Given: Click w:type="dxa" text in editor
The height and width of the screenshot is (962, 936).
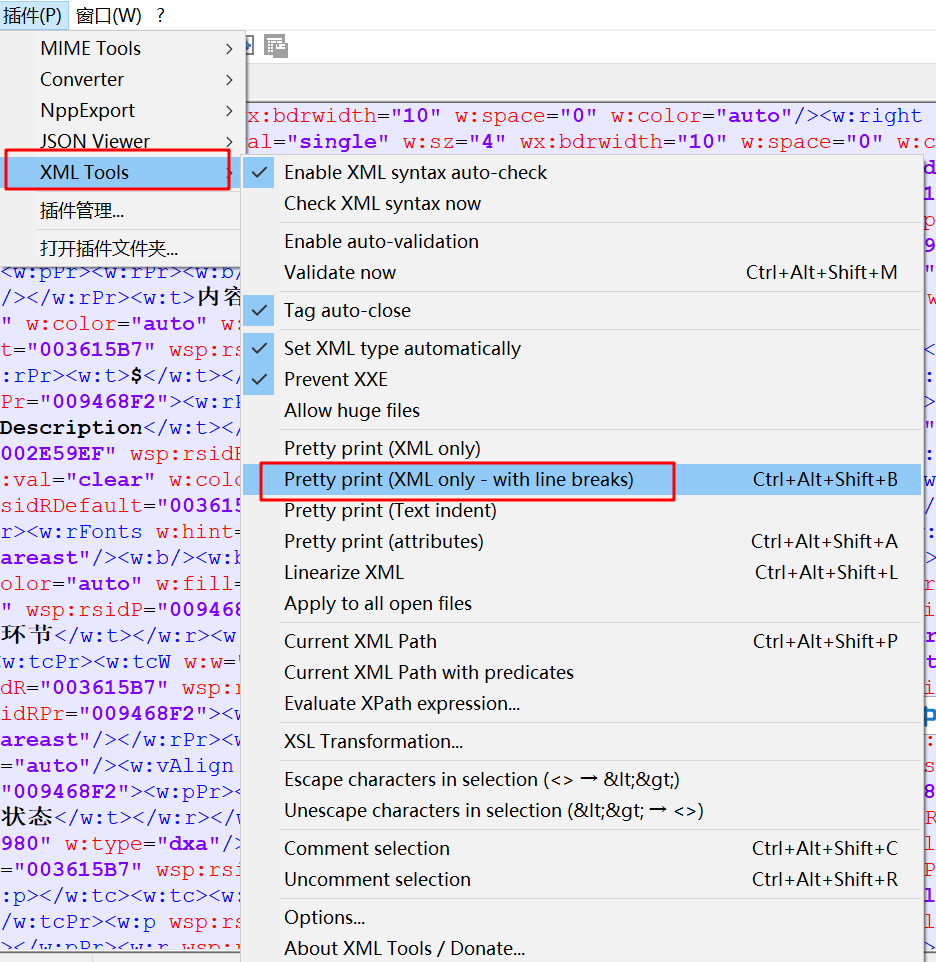Looking at the screenshot, I should [x=143, y=844].
